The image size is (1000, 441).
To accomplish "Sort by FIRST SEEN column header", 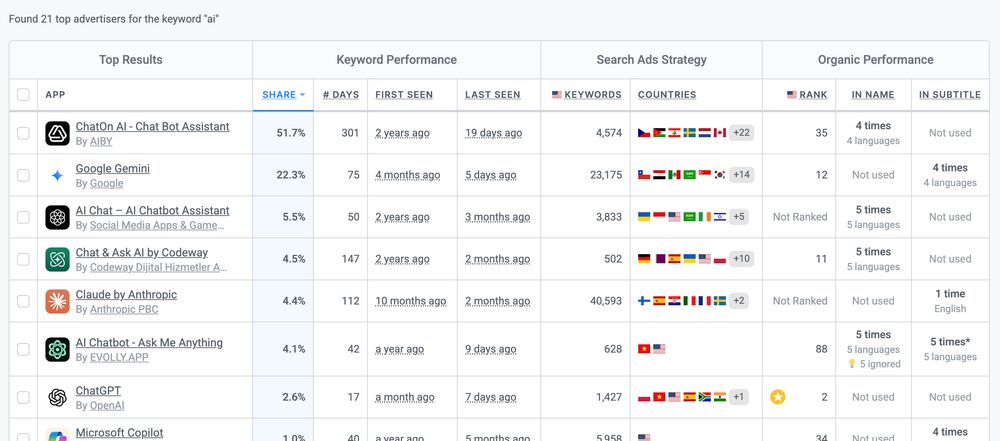I will point(404,94).
